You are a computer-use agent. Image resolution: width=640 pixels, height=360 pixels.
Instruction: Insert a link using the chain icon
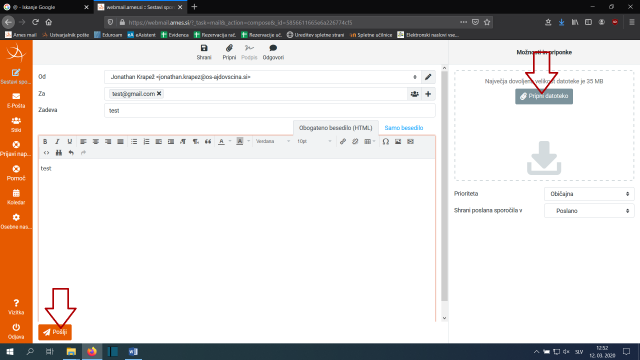point(343,141)
